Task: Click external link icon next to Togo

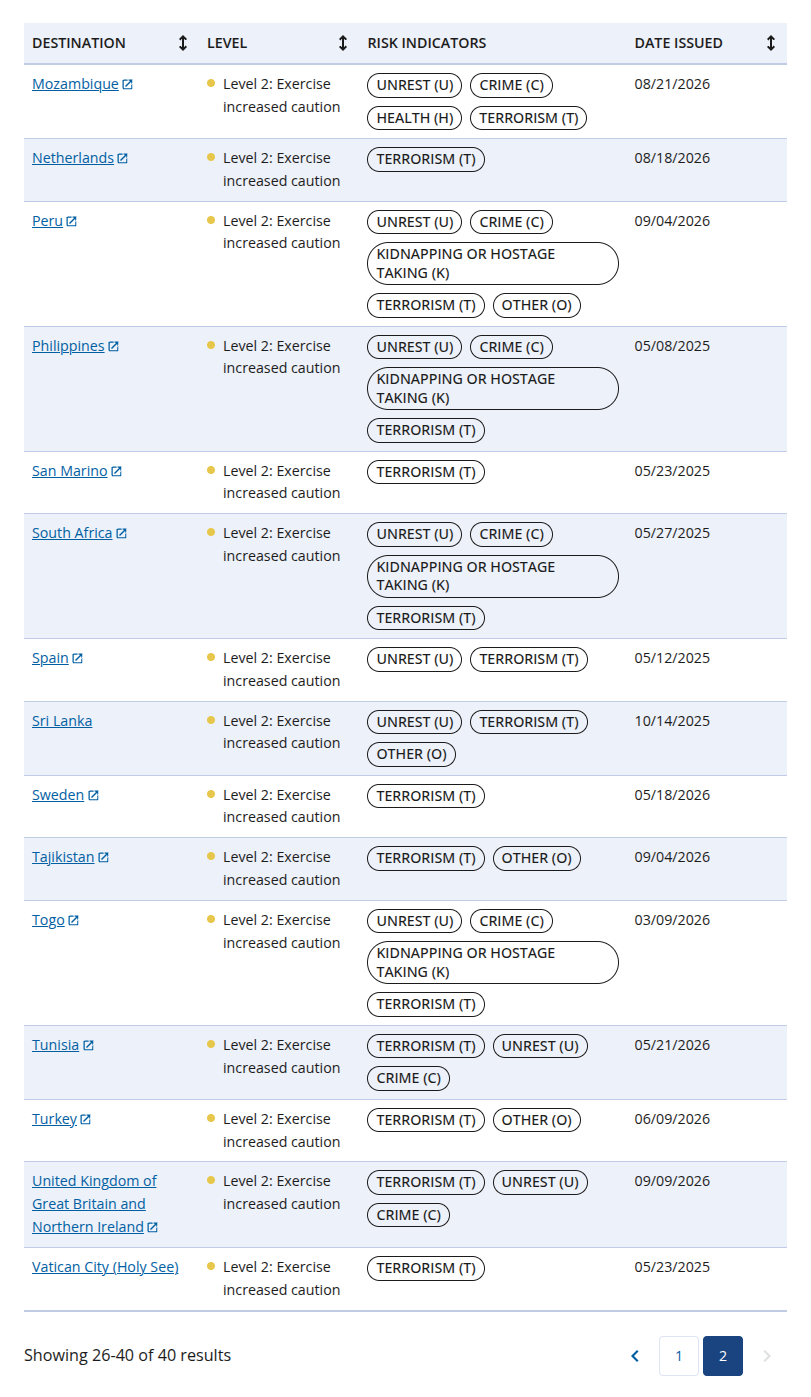Action: [x=73, y=921]
